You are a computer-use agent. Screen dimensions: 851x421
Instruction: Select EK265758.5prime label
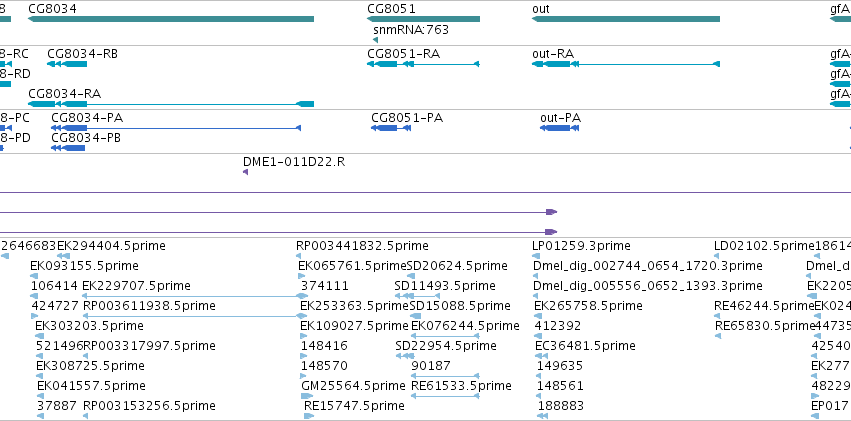[x=588, y=306]
